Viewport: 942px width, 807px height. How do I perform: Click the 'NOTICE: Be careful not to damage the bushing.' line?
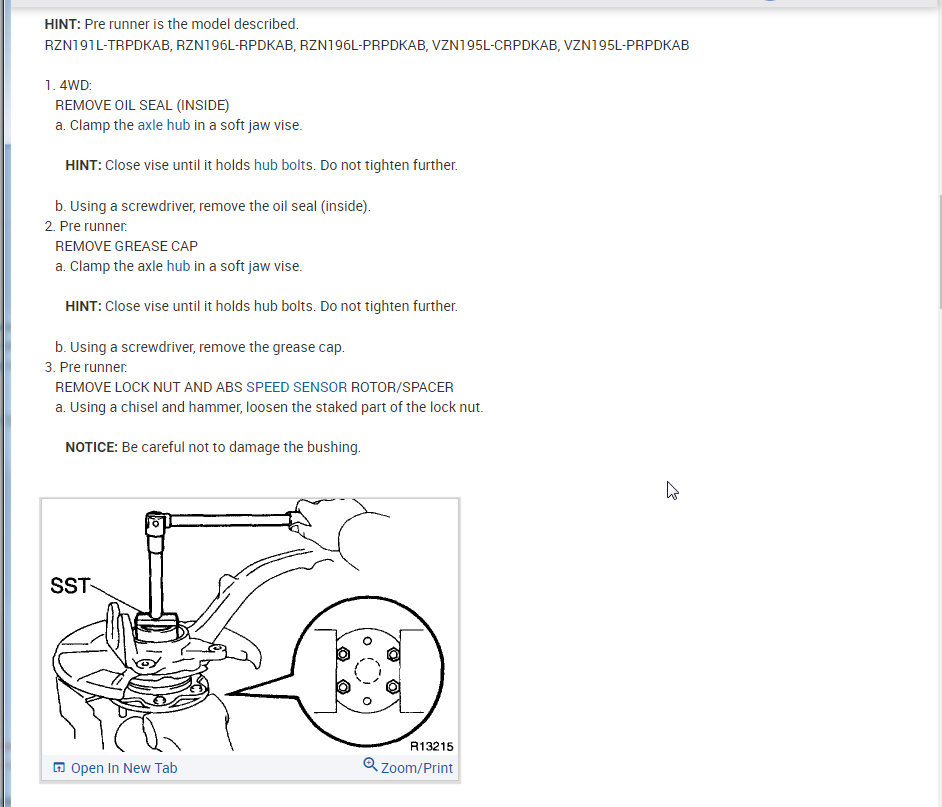click(213, 447)
